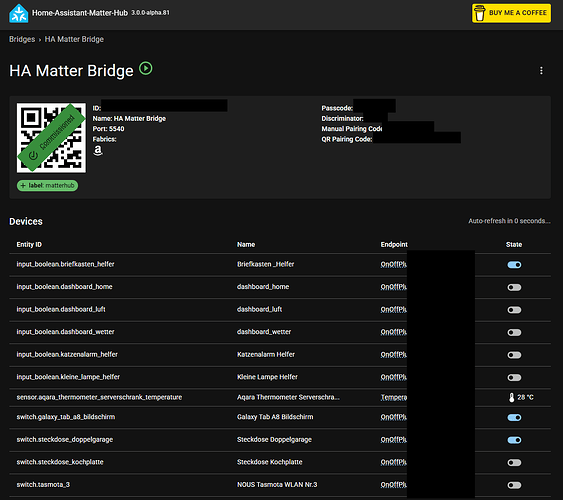Toggle the Steckdose Doppelgarage state switch

[514, 440]
